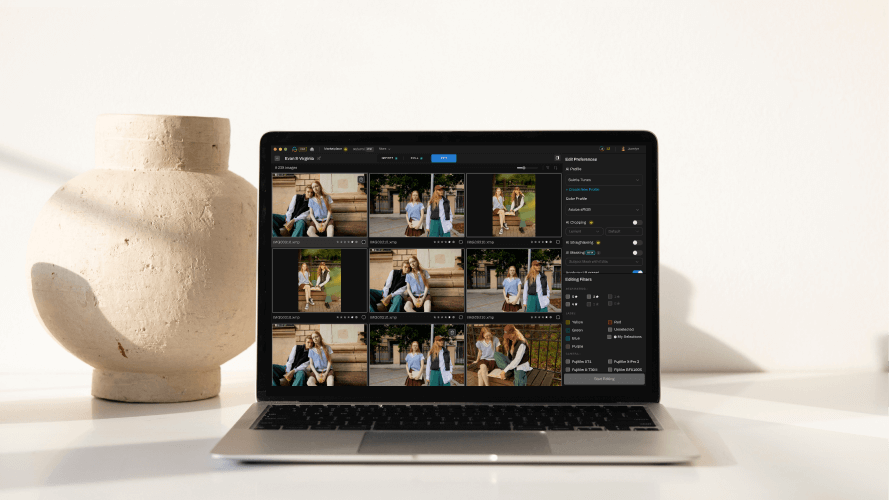
Task: Click the home icon in top bar
Action: (312, 148)
